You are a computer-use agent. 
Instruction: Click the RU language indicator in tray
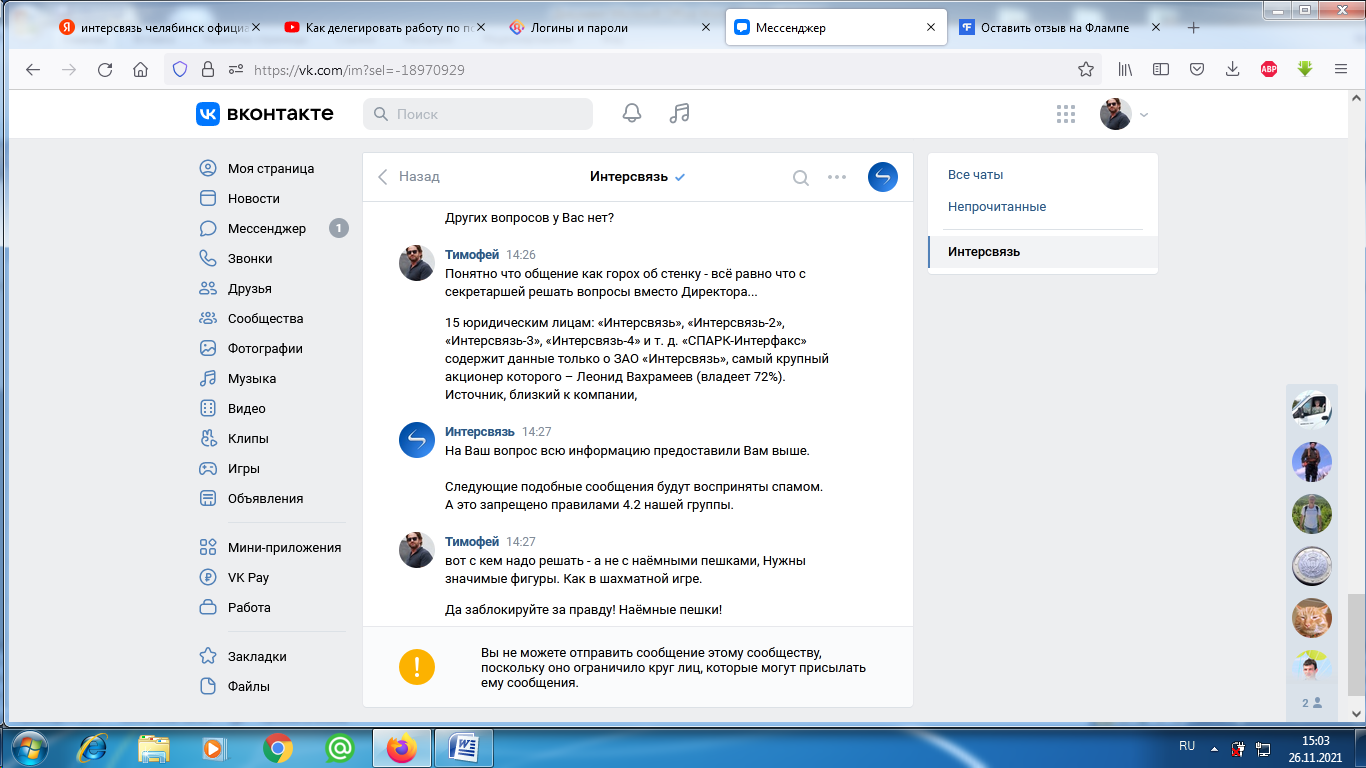point(1187,746)
